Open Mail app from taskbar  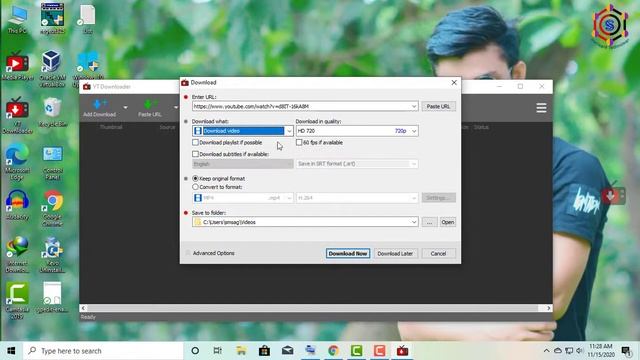287,351
